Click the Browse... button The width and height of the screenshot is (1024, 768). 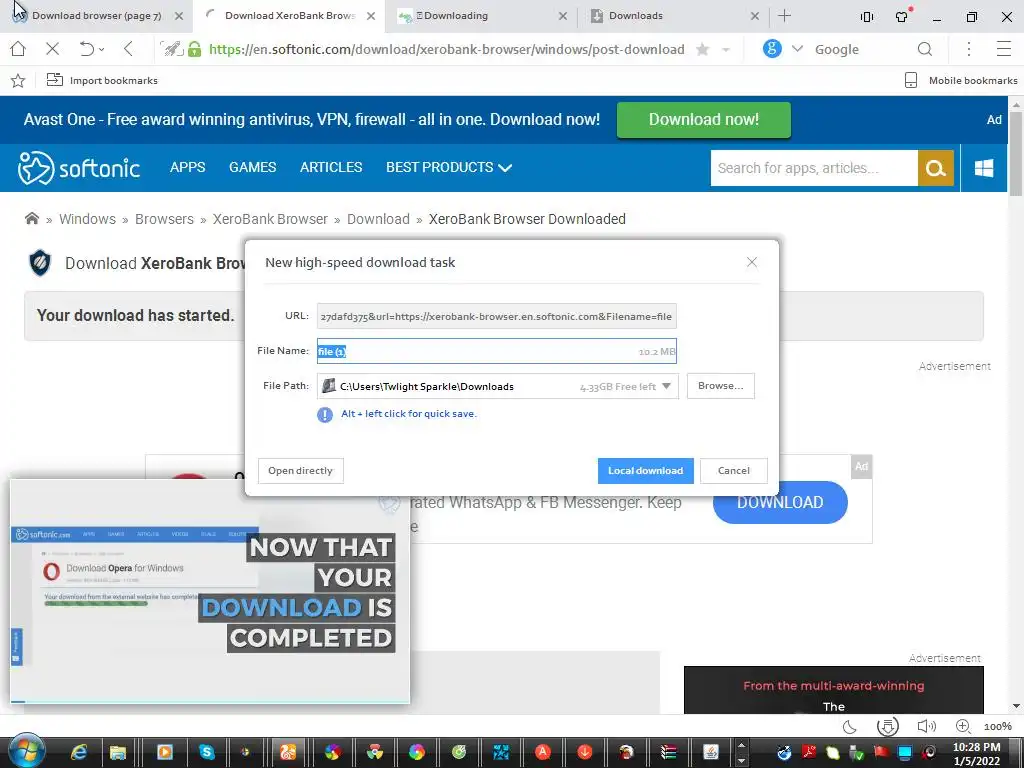720,386
